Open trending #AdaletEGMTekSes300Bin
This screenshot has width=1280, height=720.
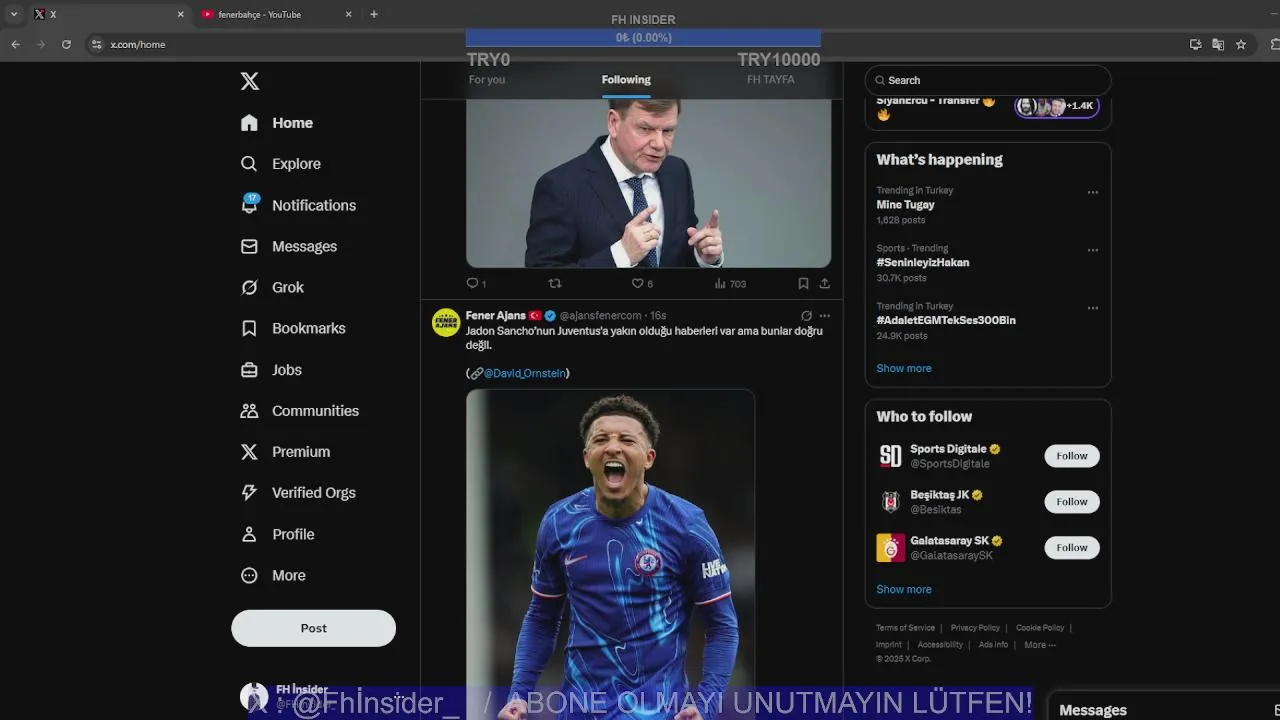[946, 321]
